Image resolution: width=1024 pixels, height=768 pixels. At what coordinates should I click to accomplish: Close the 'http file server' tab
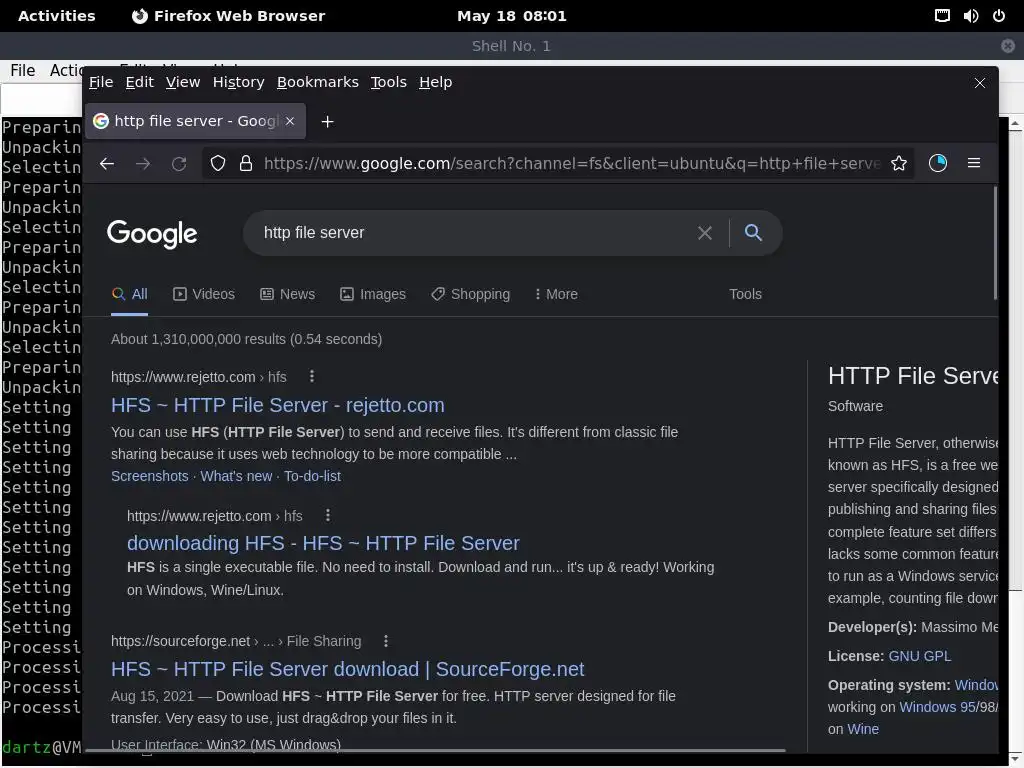(290, 121)
